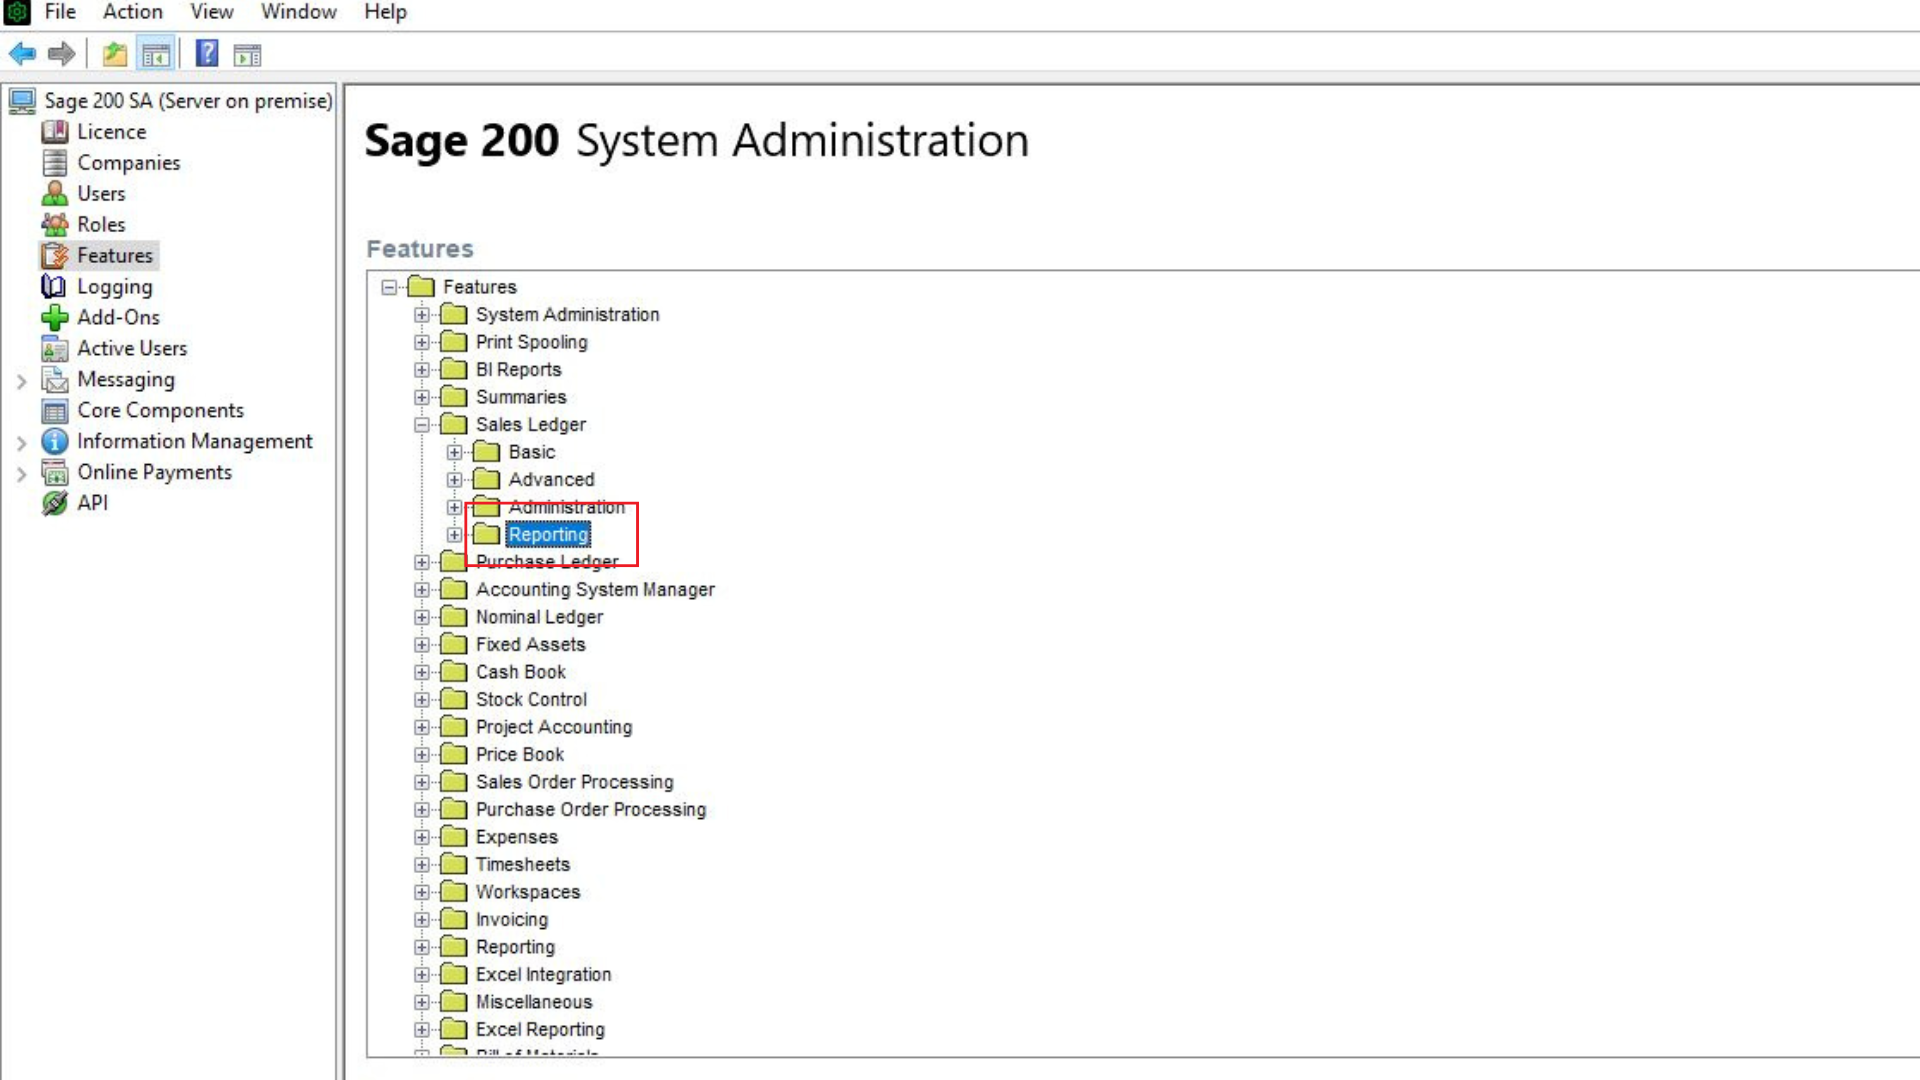Select the Users icon in sidebar

(55, 193)
